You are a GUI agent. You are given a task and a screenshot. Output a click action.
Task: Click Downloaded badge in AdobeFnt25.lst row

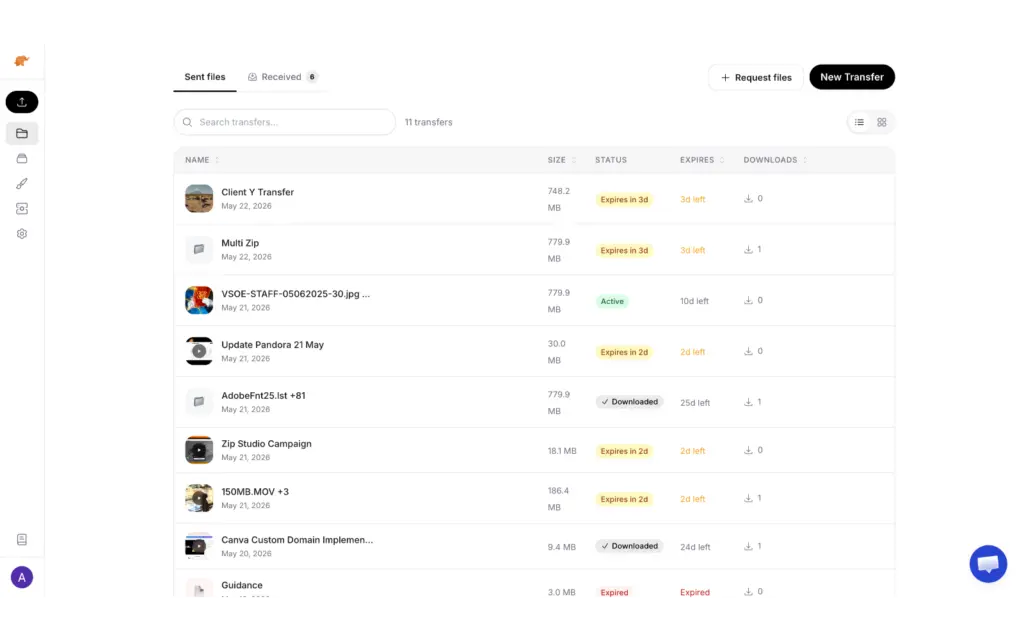[629, 402]
